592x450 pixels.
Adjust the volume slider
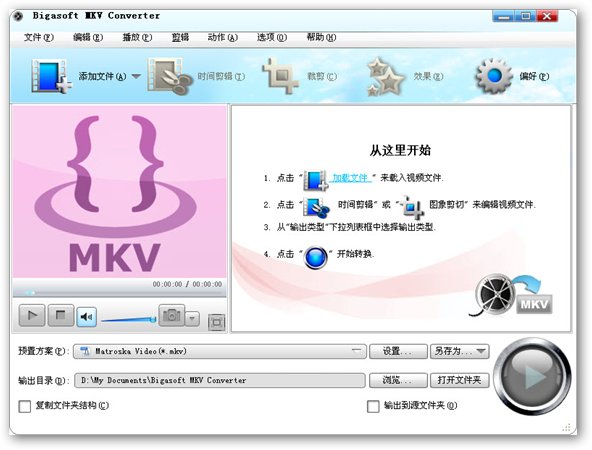(129, 320)
